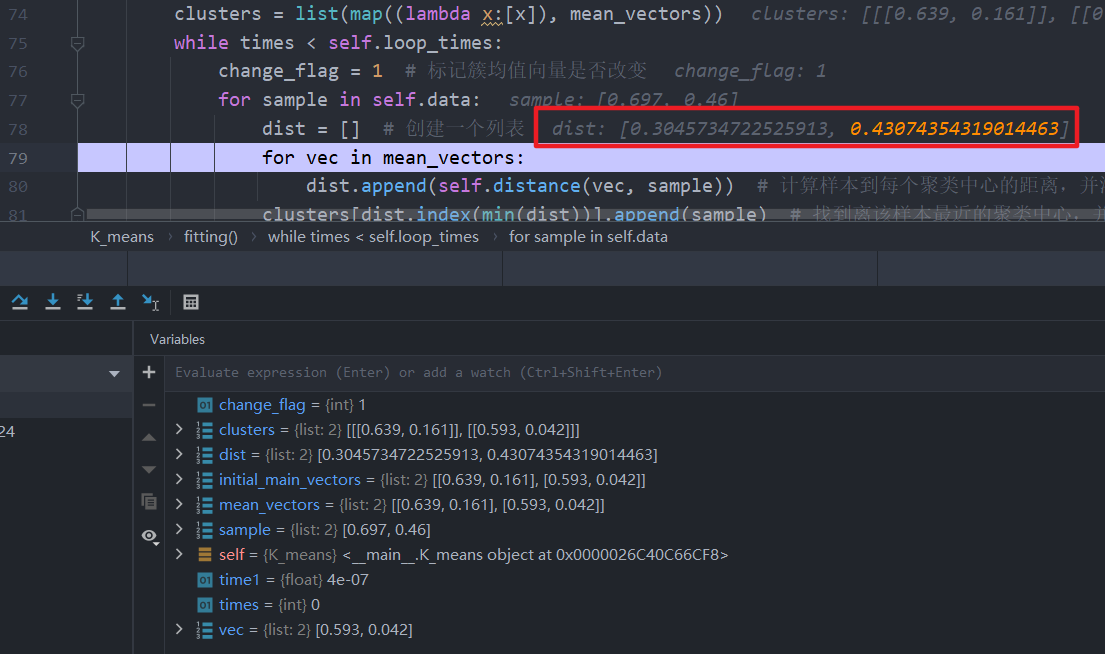This screenshot has height=654, width=1105.
Task: Open the Evaluate Expression calculator icon
Action: [x=191, y=302]
